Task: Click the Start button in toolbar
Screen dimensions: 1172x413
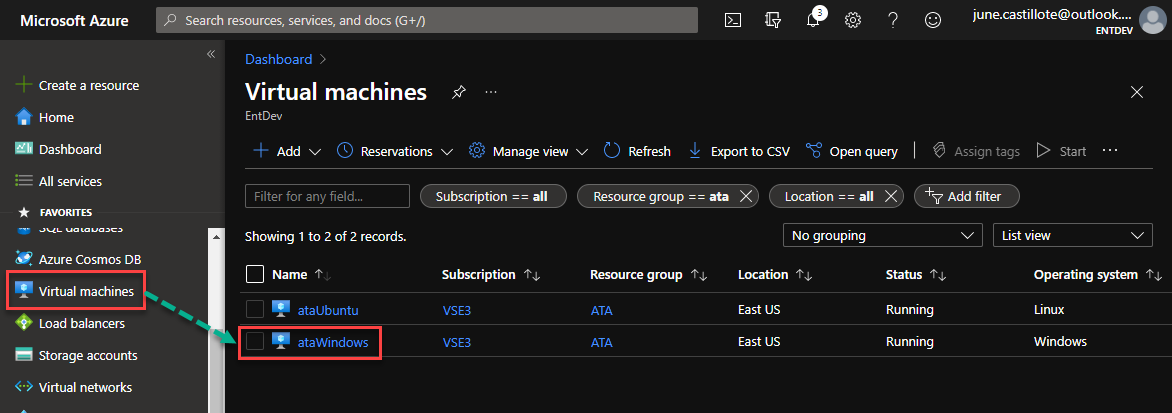Action: 1061,151
